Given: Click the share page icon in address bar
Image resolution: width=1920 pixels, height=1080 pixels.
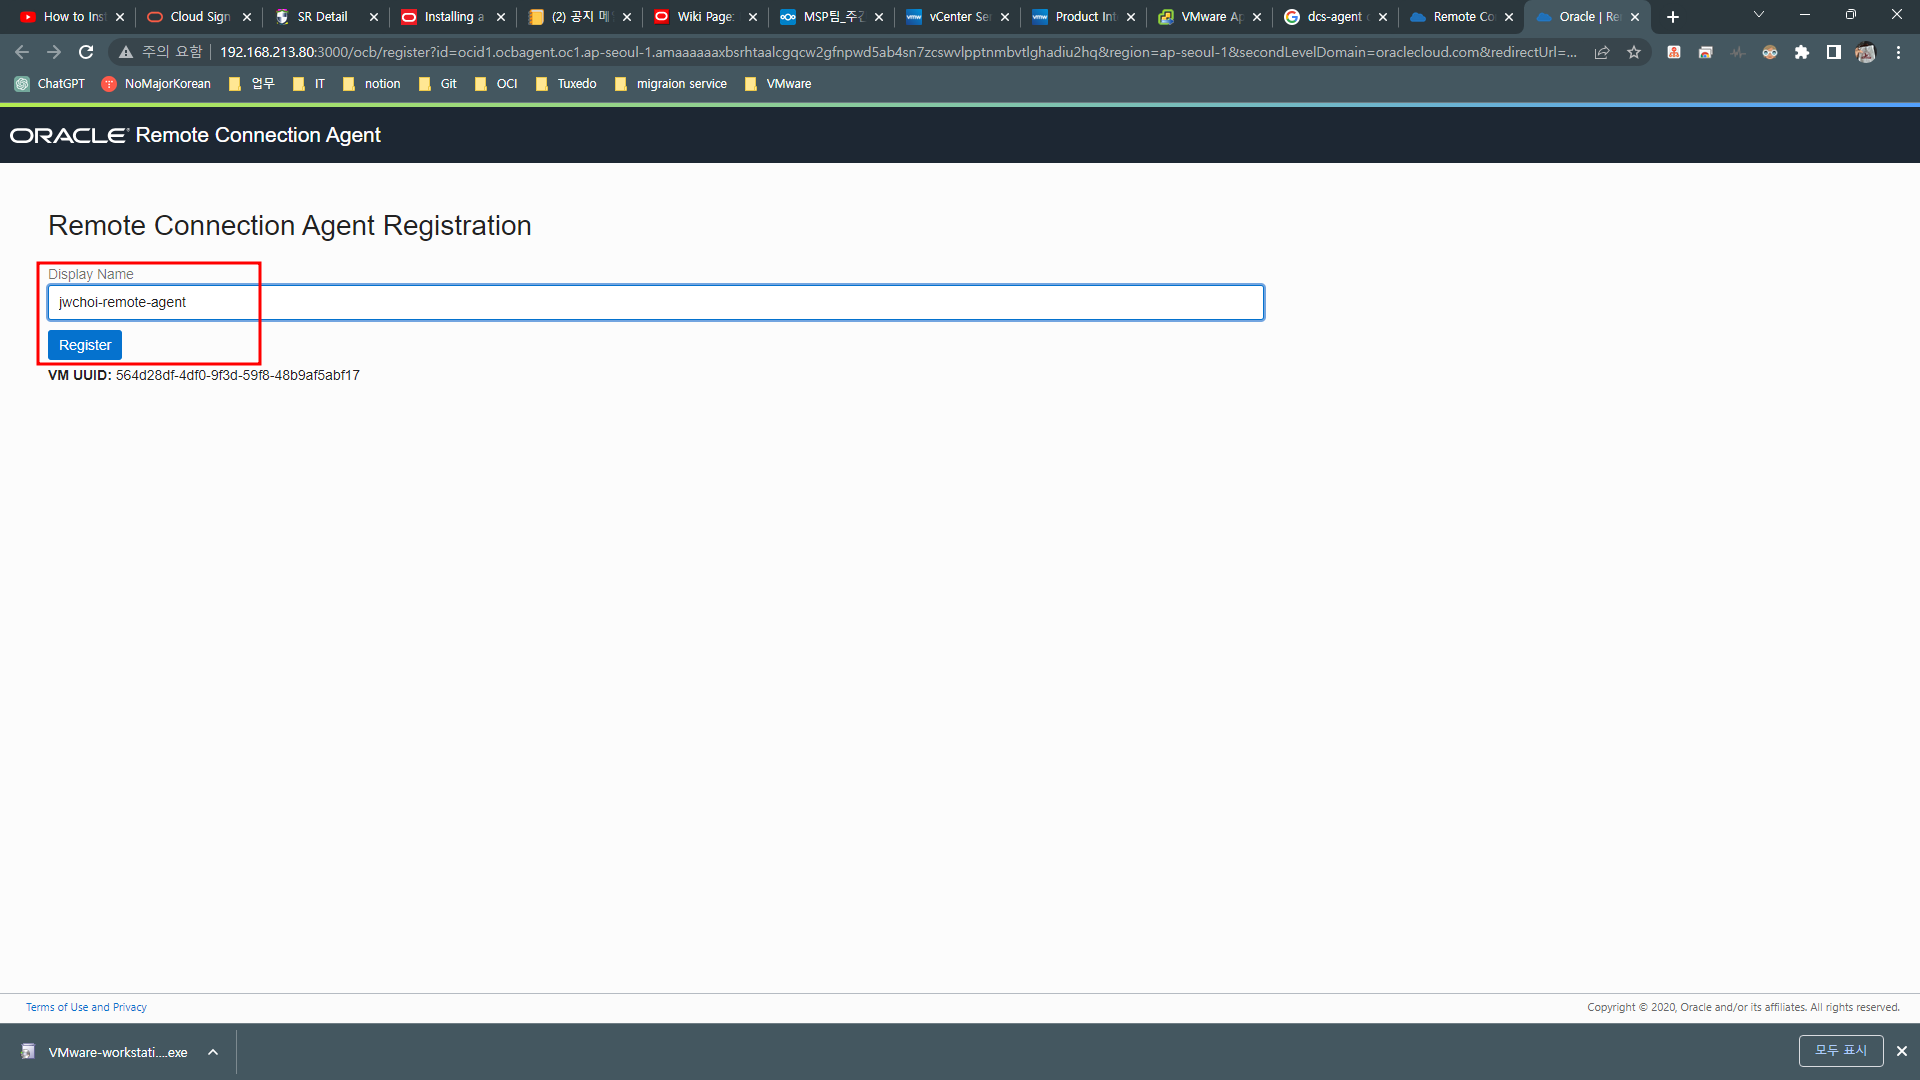Looking at the screenshot, I should (1602, 52).
